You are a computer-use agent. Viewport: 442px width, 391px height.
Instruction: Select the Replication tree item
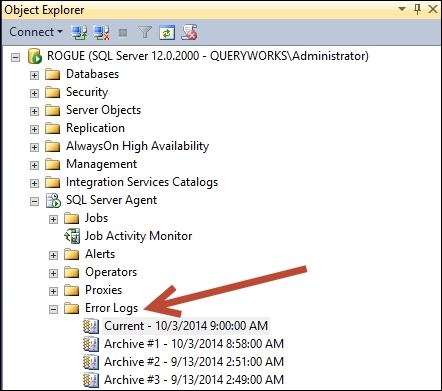[95, 128]
